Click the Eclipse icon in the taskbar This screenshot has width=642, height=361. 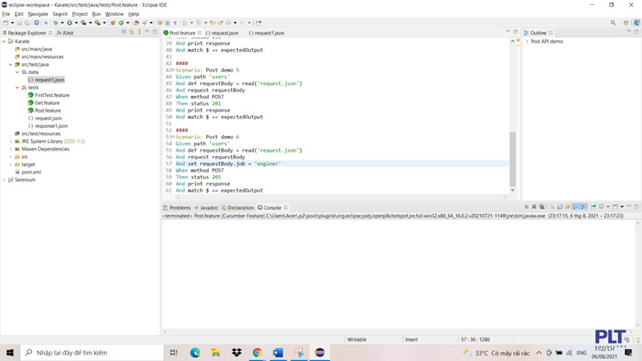pyautogui.click(x=320, y=352)
